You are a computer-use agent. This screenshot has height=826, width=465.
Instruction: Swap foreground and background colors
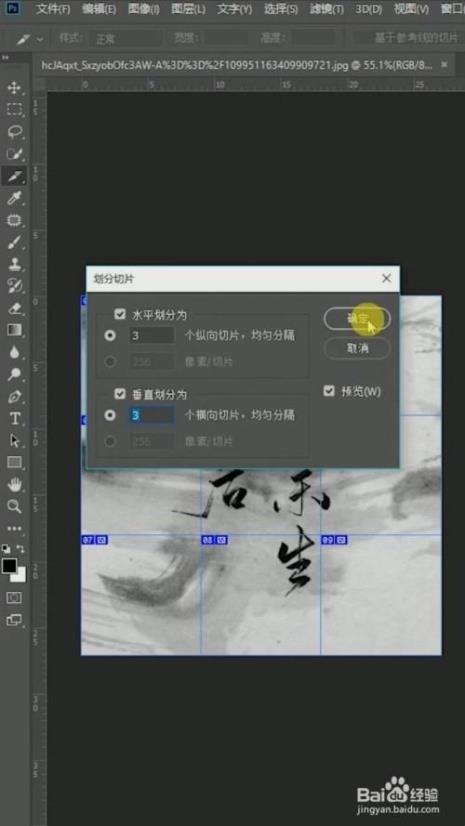point(21,548)
